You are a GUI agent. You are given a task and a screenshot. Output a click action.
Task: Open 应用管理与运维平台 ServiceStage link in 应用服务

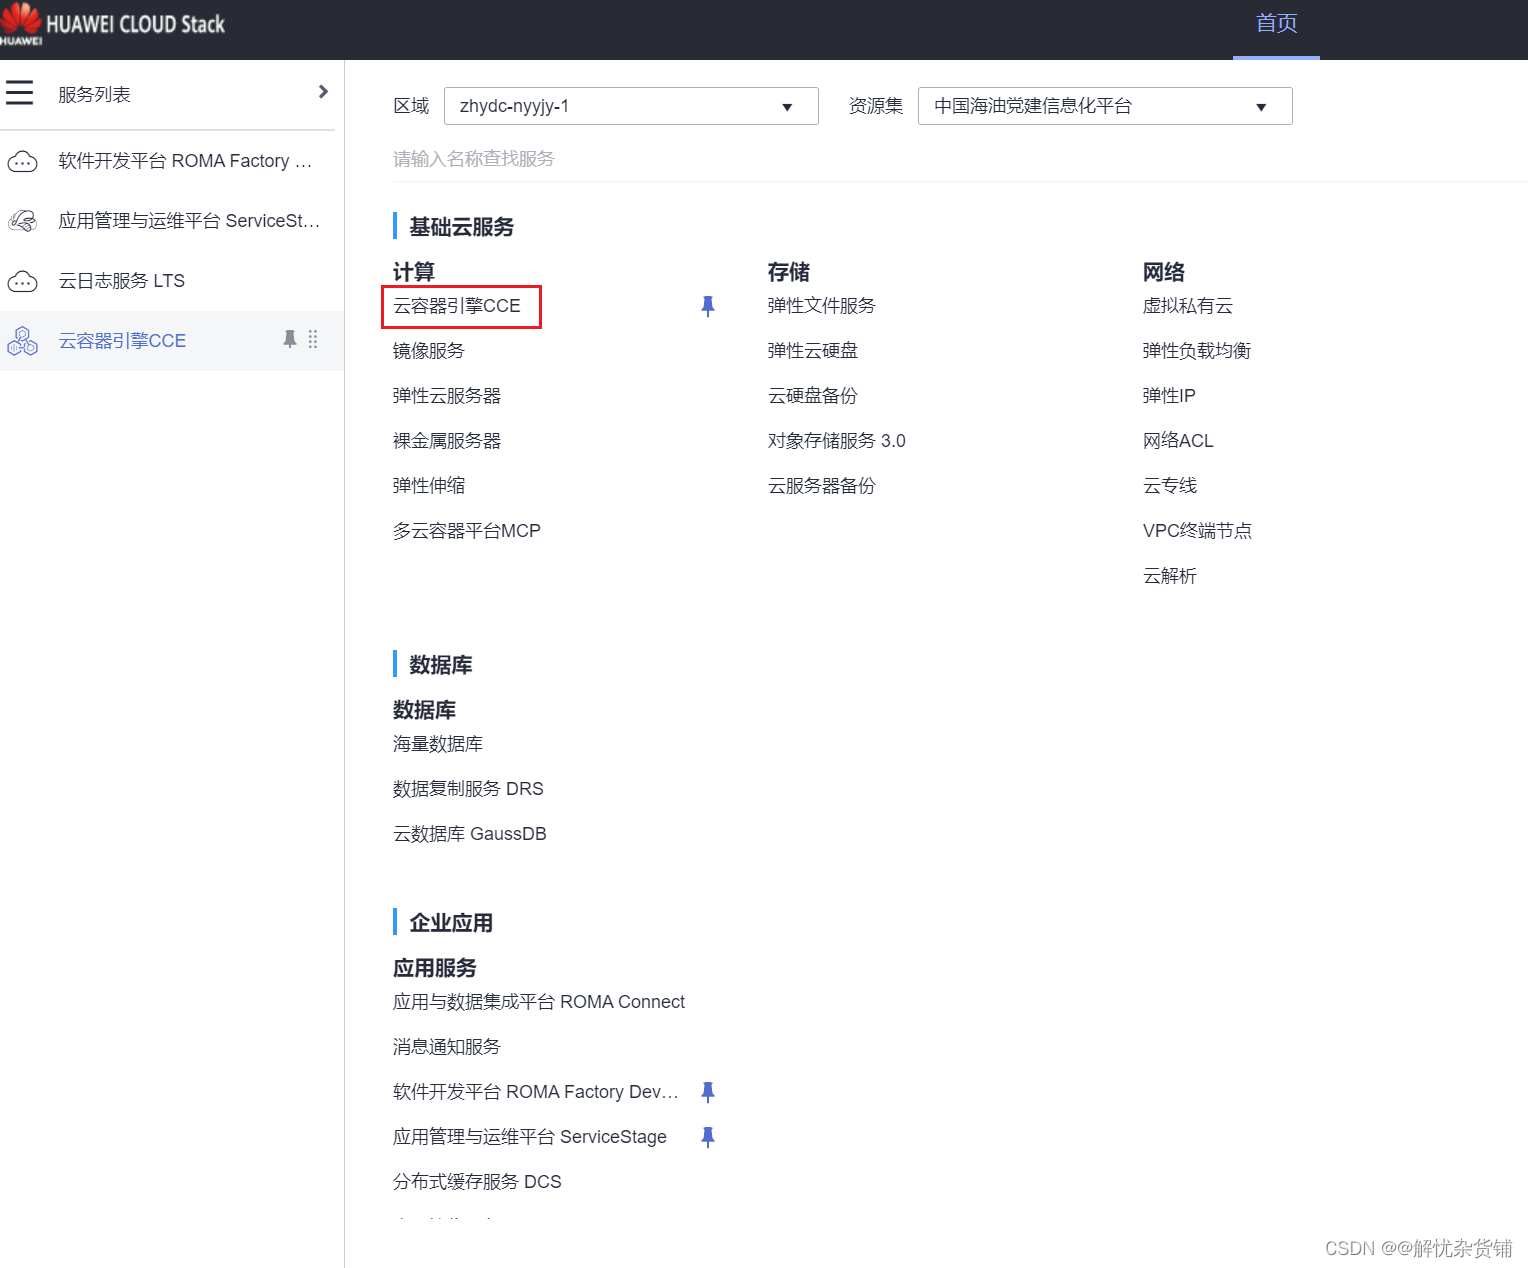pyautogui.click(x=530, y=1137)
